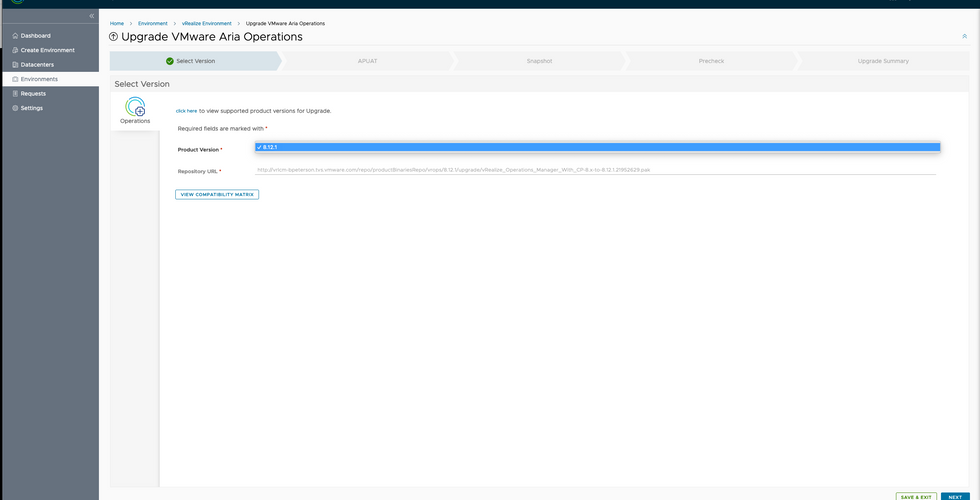This screenshot has height=500, width=980.
Task: Go to the Precheck wizard step
Action: (x=711, y=61)
